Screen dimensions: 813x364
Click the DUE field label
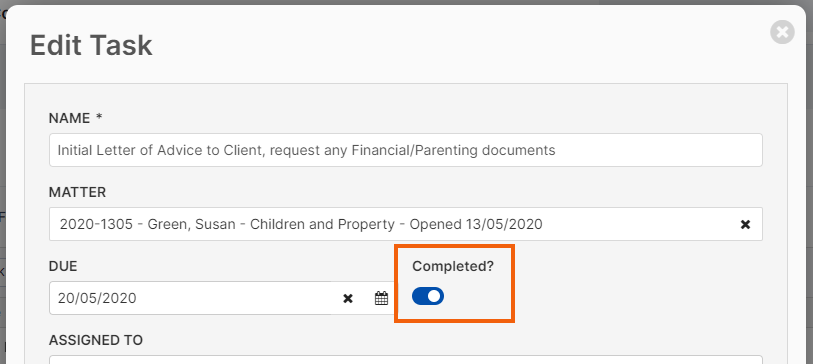pyautogui.click(x=63, y=267)
